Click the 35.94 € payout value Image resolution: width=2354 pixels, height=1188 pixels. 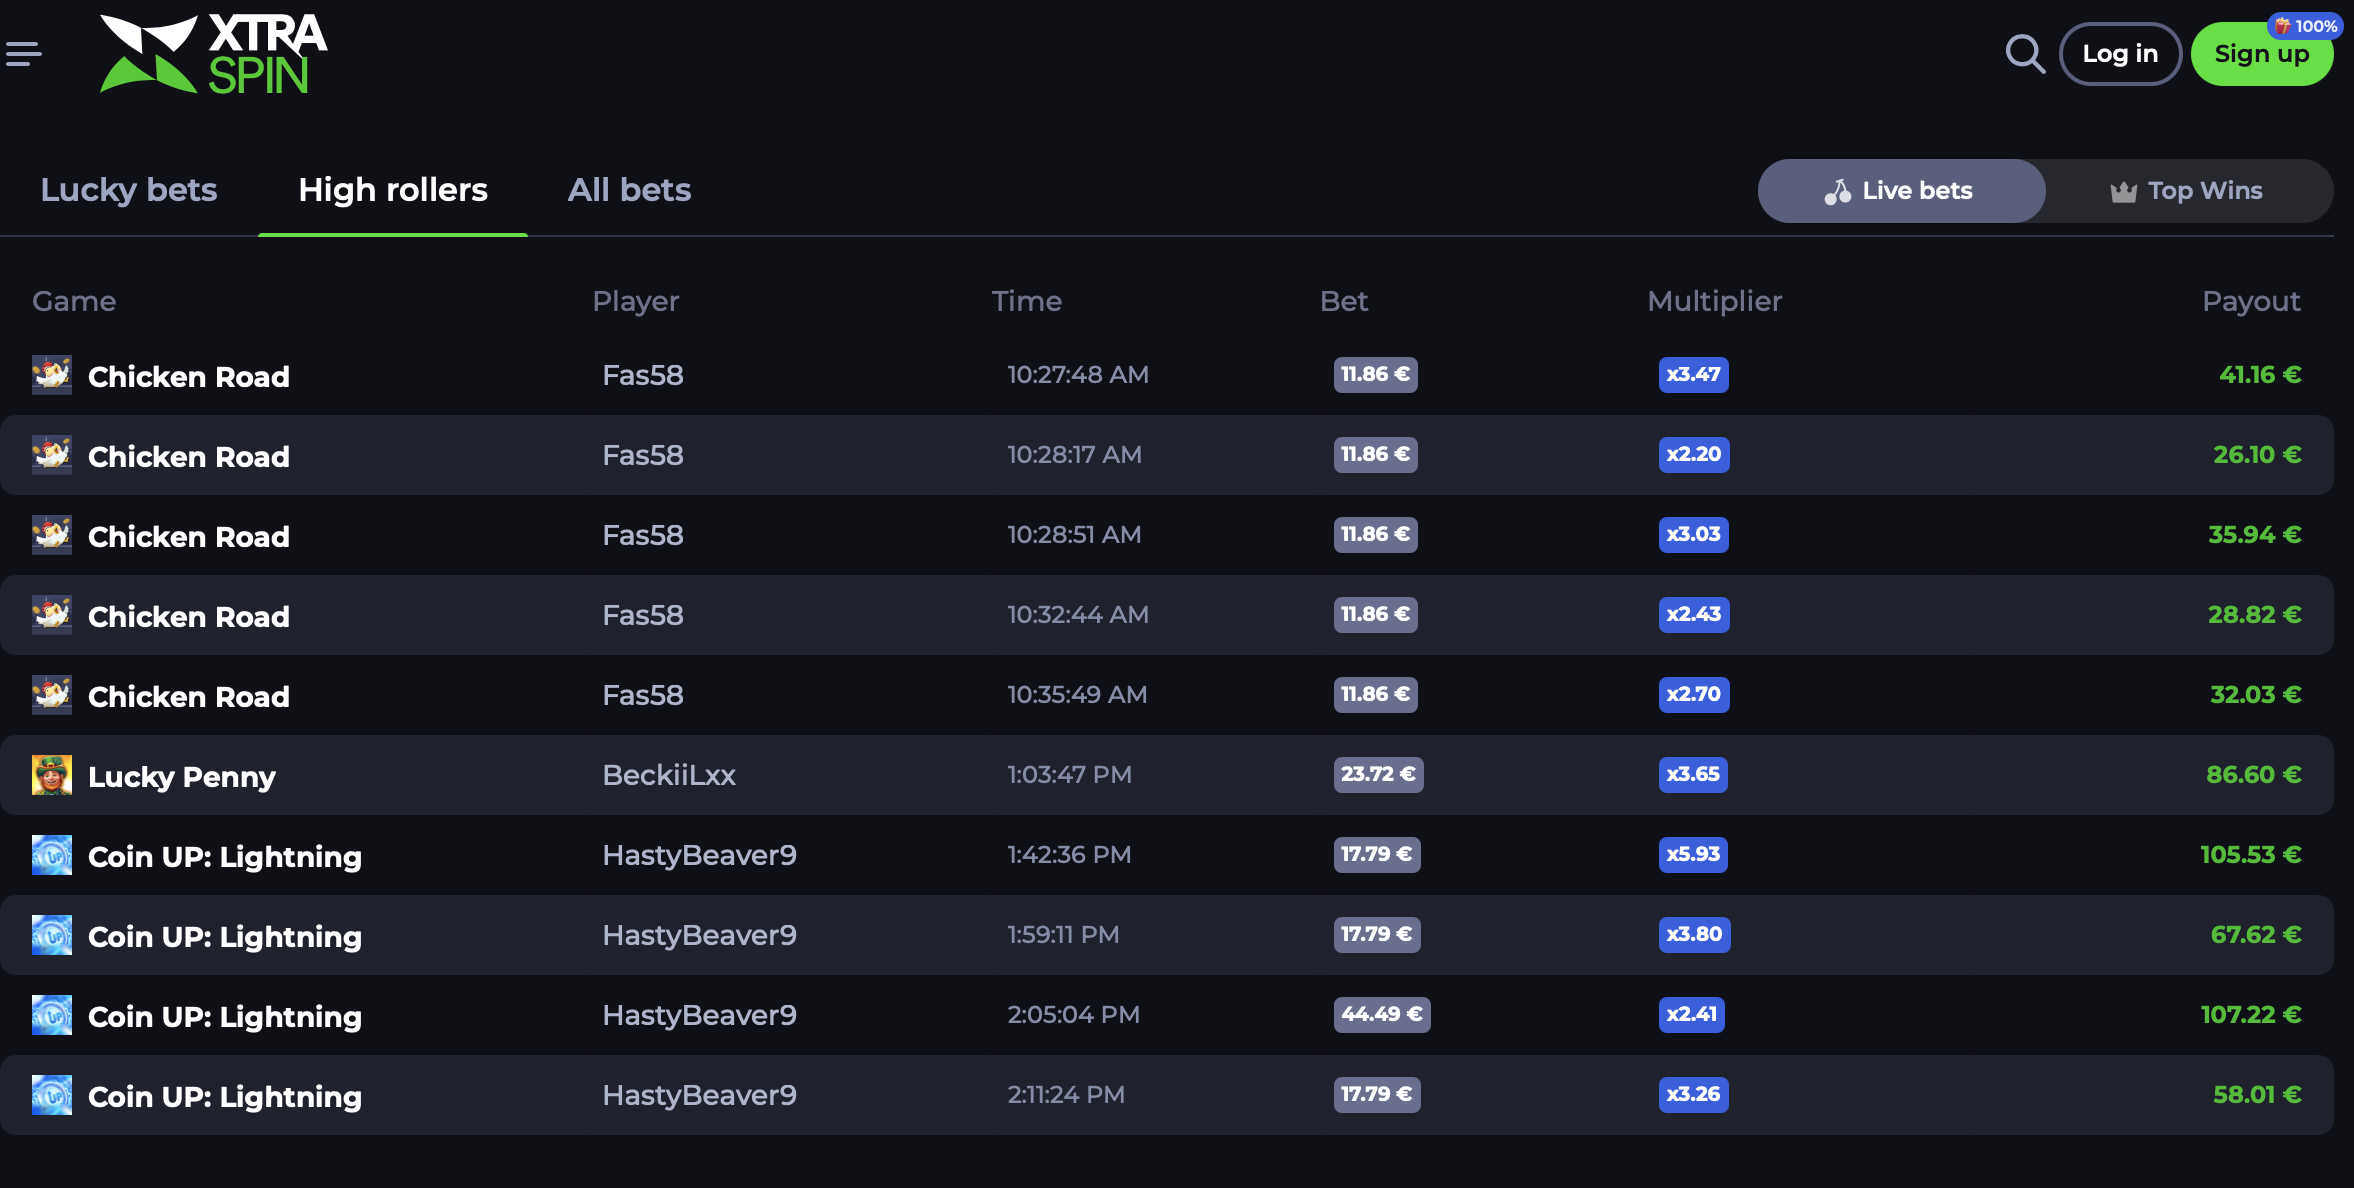(x=2255, y=535)
